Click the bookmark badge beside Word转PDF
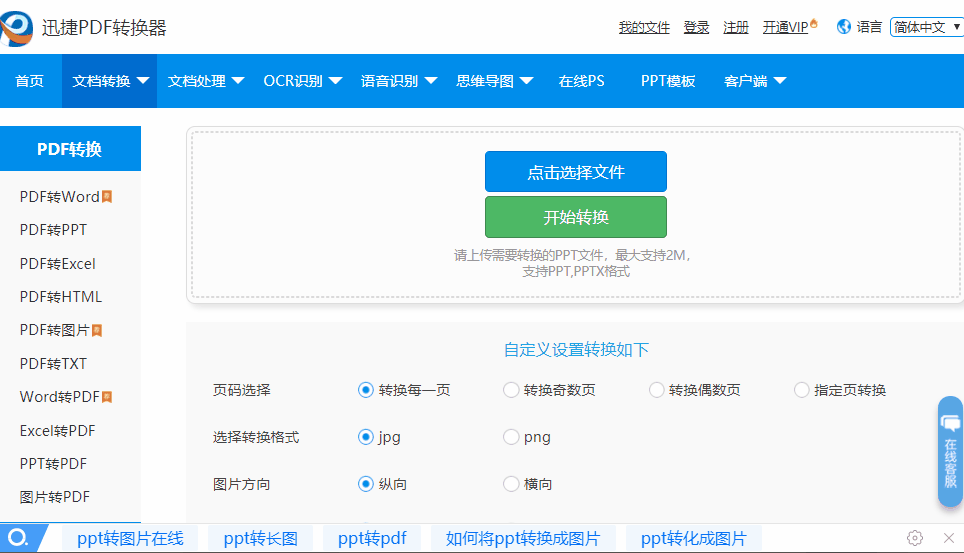This screenshot has width=964, height=553. pyautogui.click(x=107, y=397)
